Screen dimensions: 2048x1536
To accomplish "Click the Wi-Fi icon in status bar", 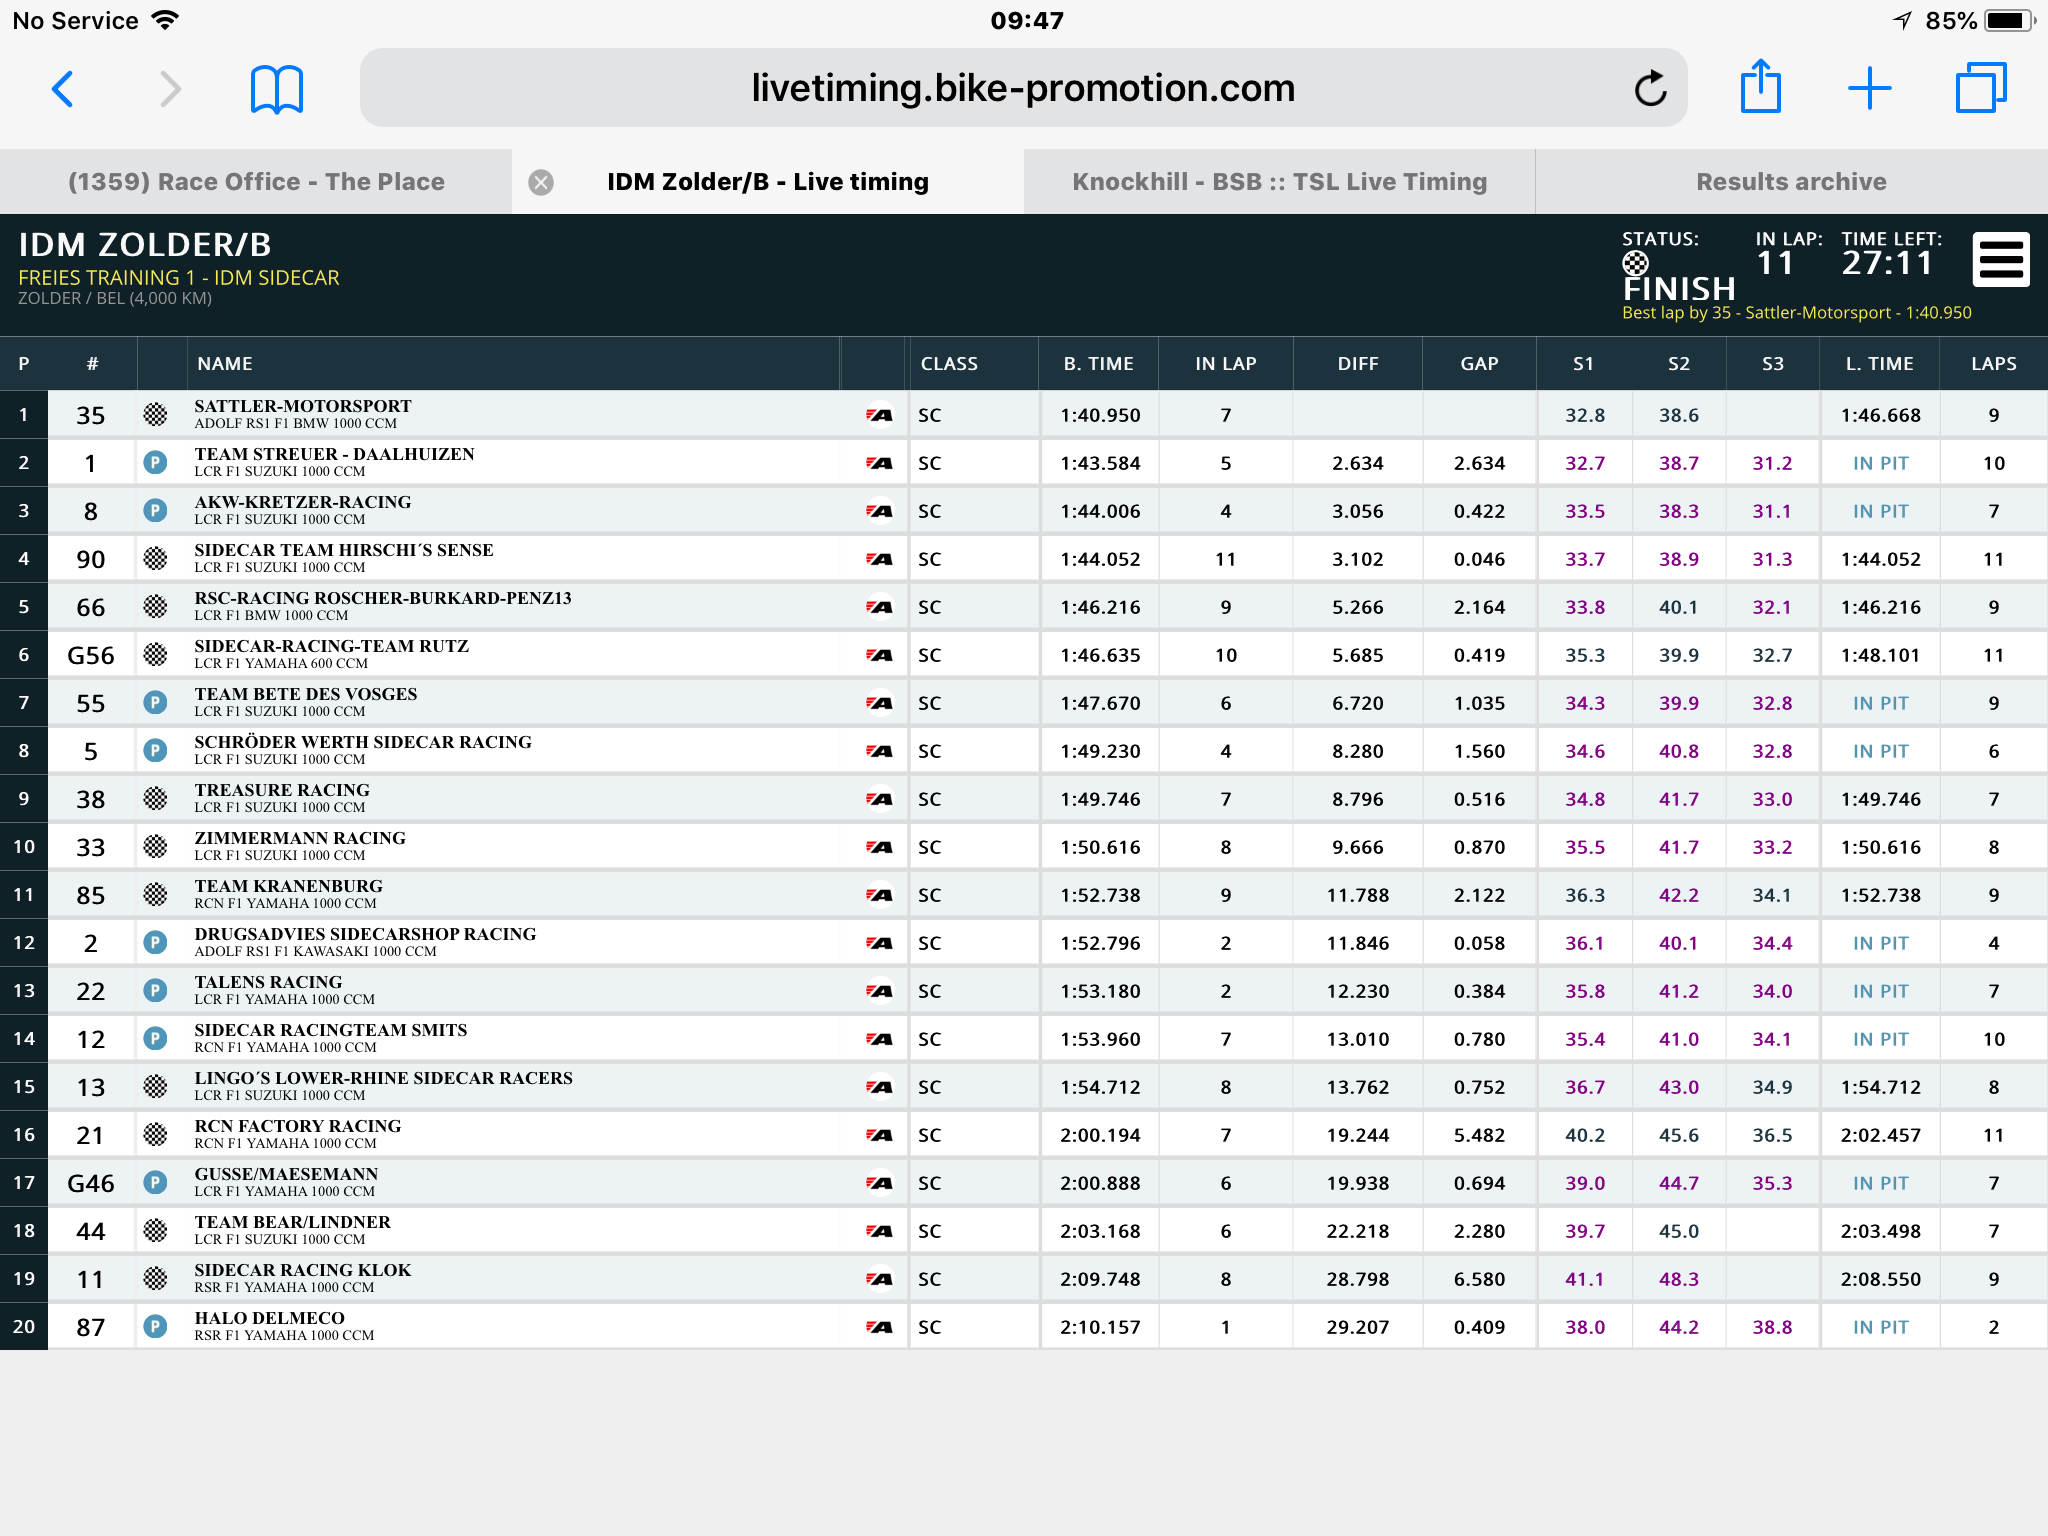I will tap(164, 20).
